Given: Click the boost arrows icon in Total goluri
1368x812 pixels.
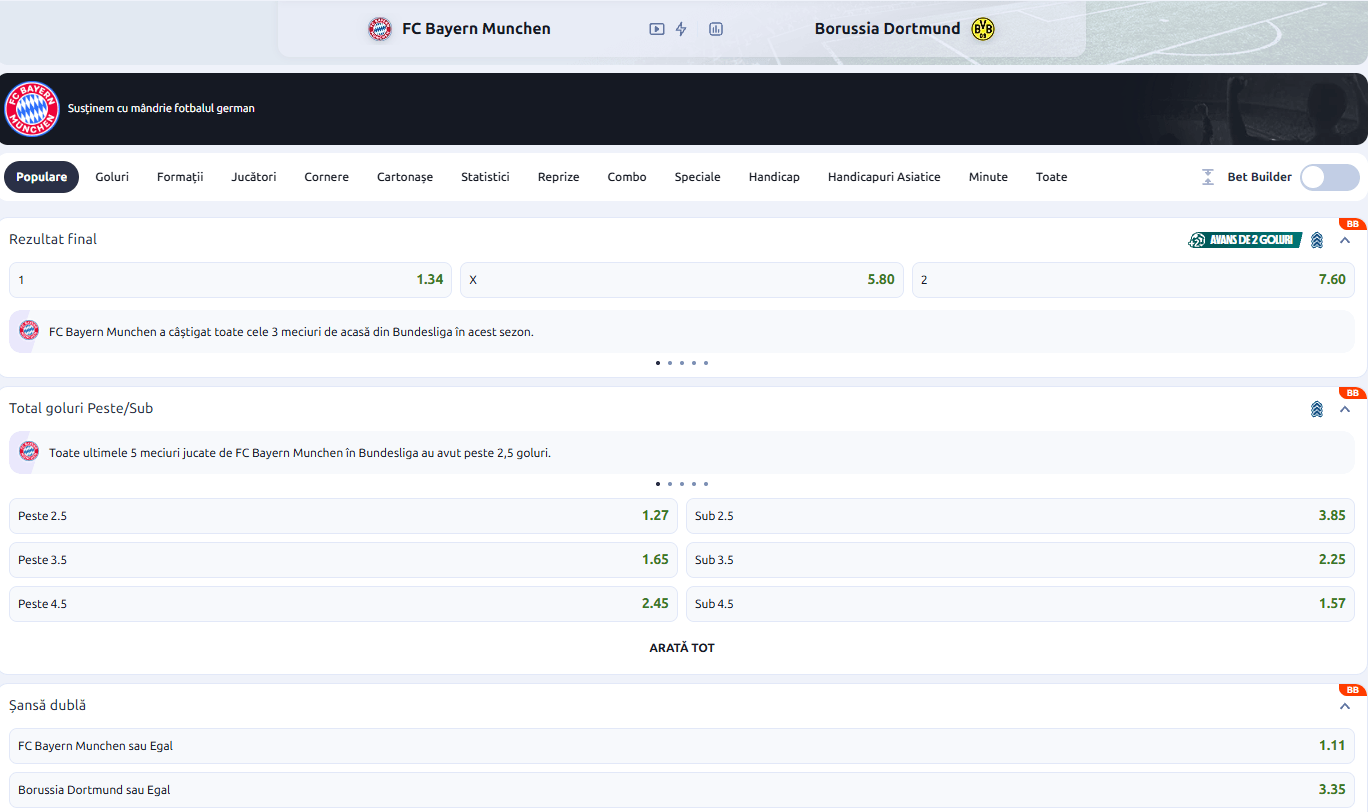Looking at the screenshot, I should click(x=1317, y=409).
